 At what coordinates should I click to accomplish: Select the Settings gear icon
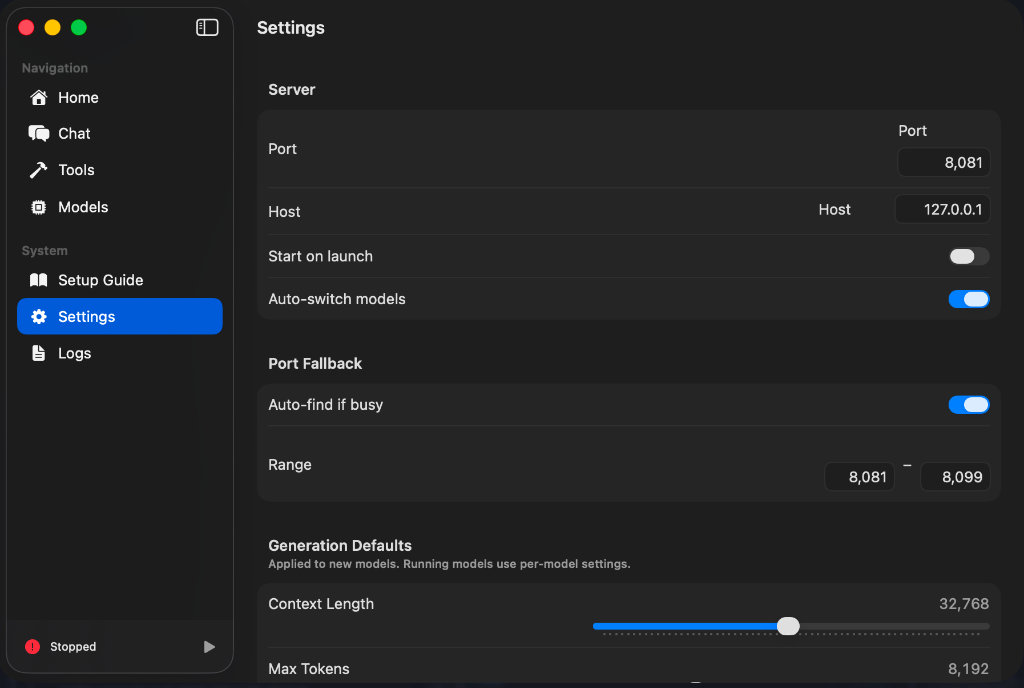[36, 316]
